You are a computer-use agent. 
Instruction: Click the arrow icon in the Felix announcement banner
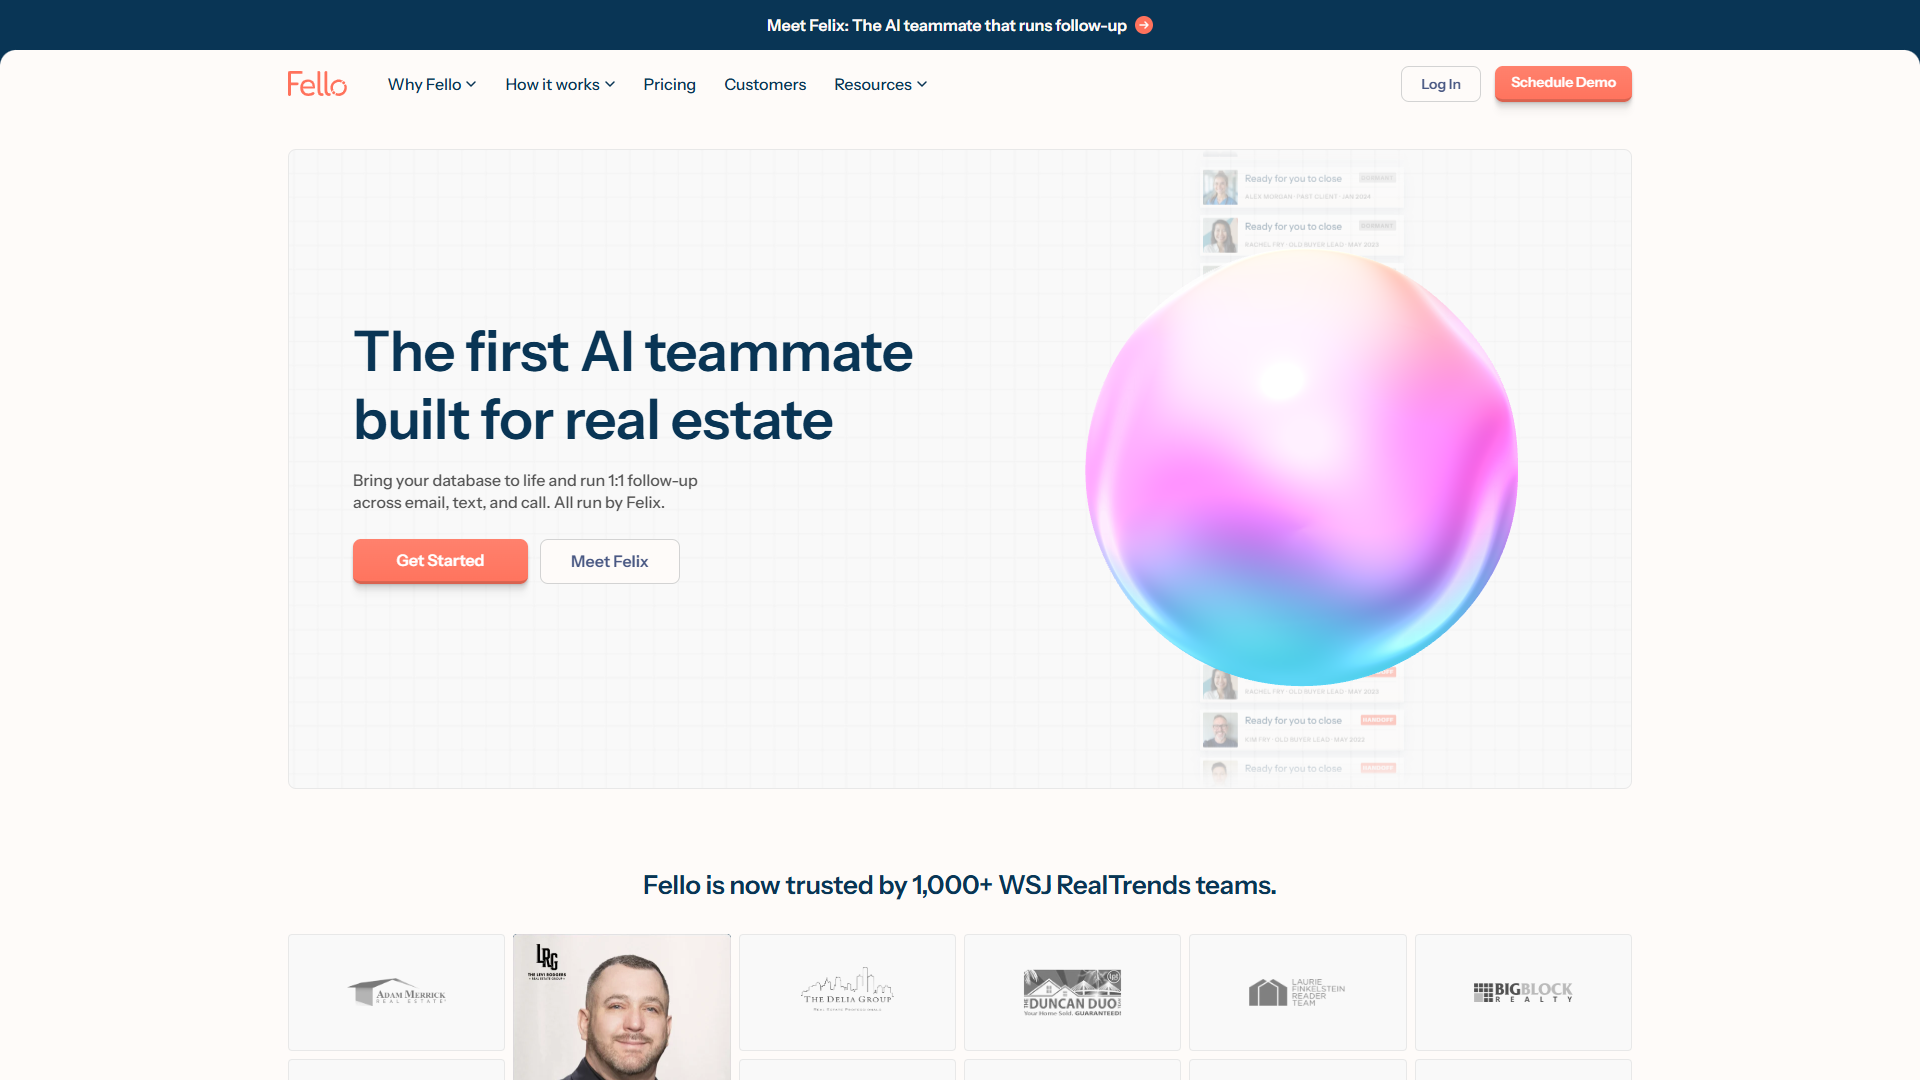[1144, 25]
